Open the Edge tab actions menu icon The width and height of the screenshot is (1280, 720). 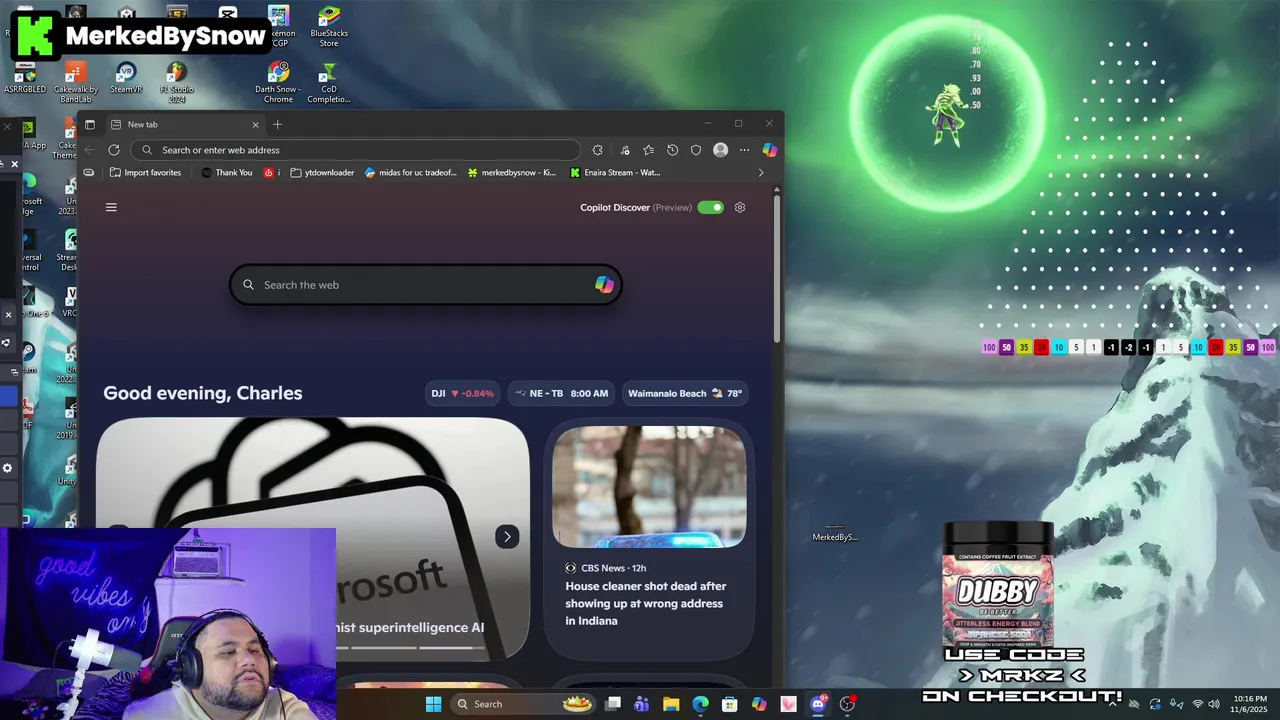[90, 124]
